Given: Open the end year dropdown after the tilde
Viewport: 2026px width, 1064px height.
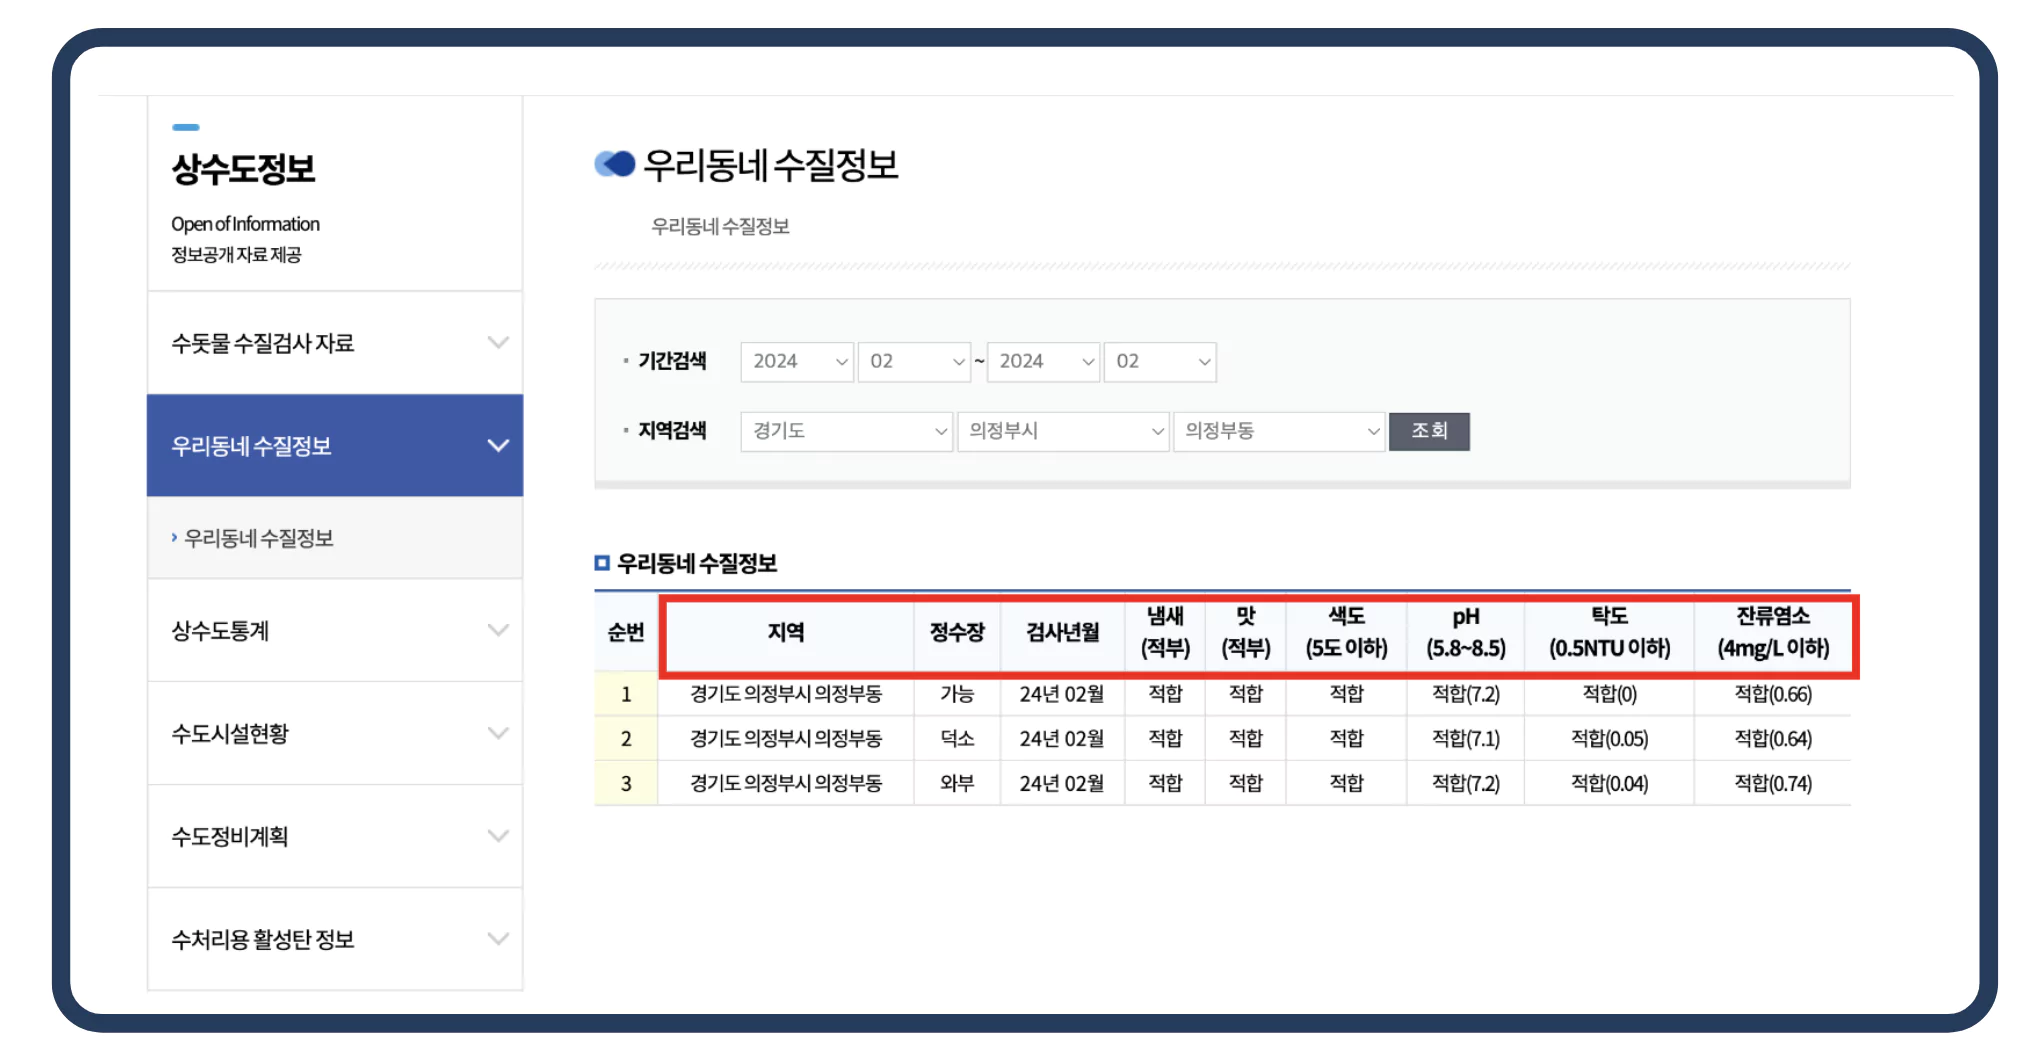Looking at the screenshot, I should [x=1043, y=361].
